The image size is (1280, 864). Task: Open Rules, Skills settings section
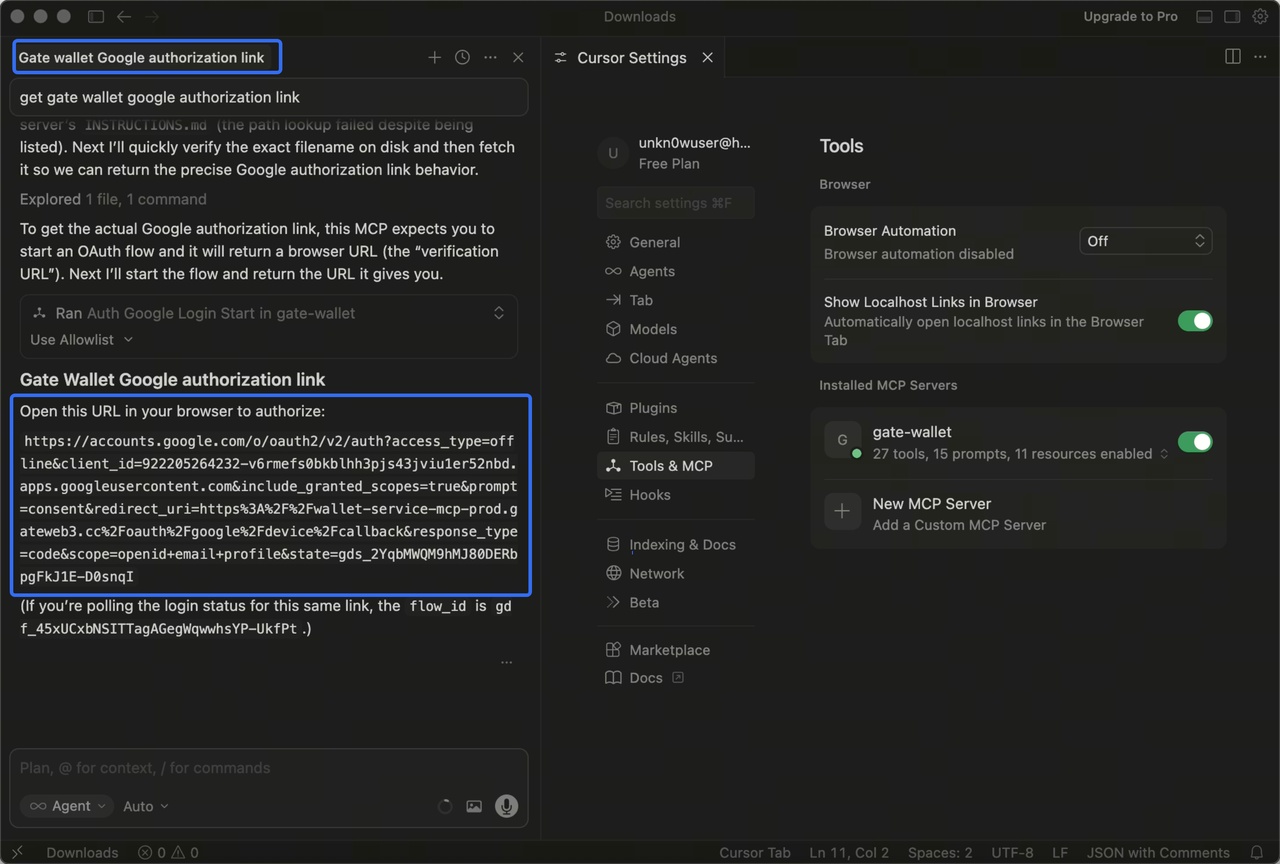(685, 437)
